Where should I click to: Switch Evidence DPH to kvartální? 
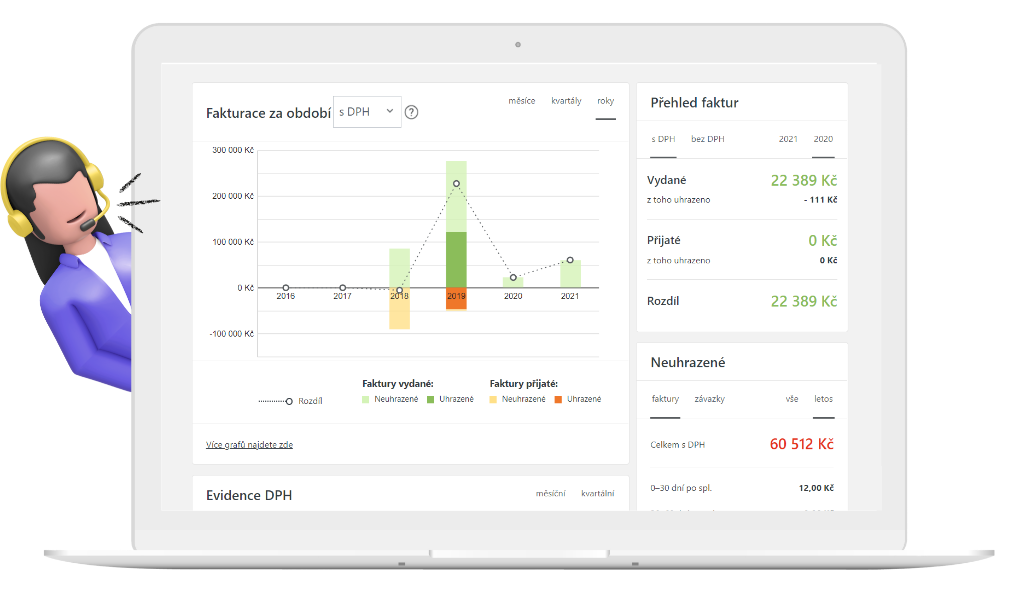tap(597, 494)
